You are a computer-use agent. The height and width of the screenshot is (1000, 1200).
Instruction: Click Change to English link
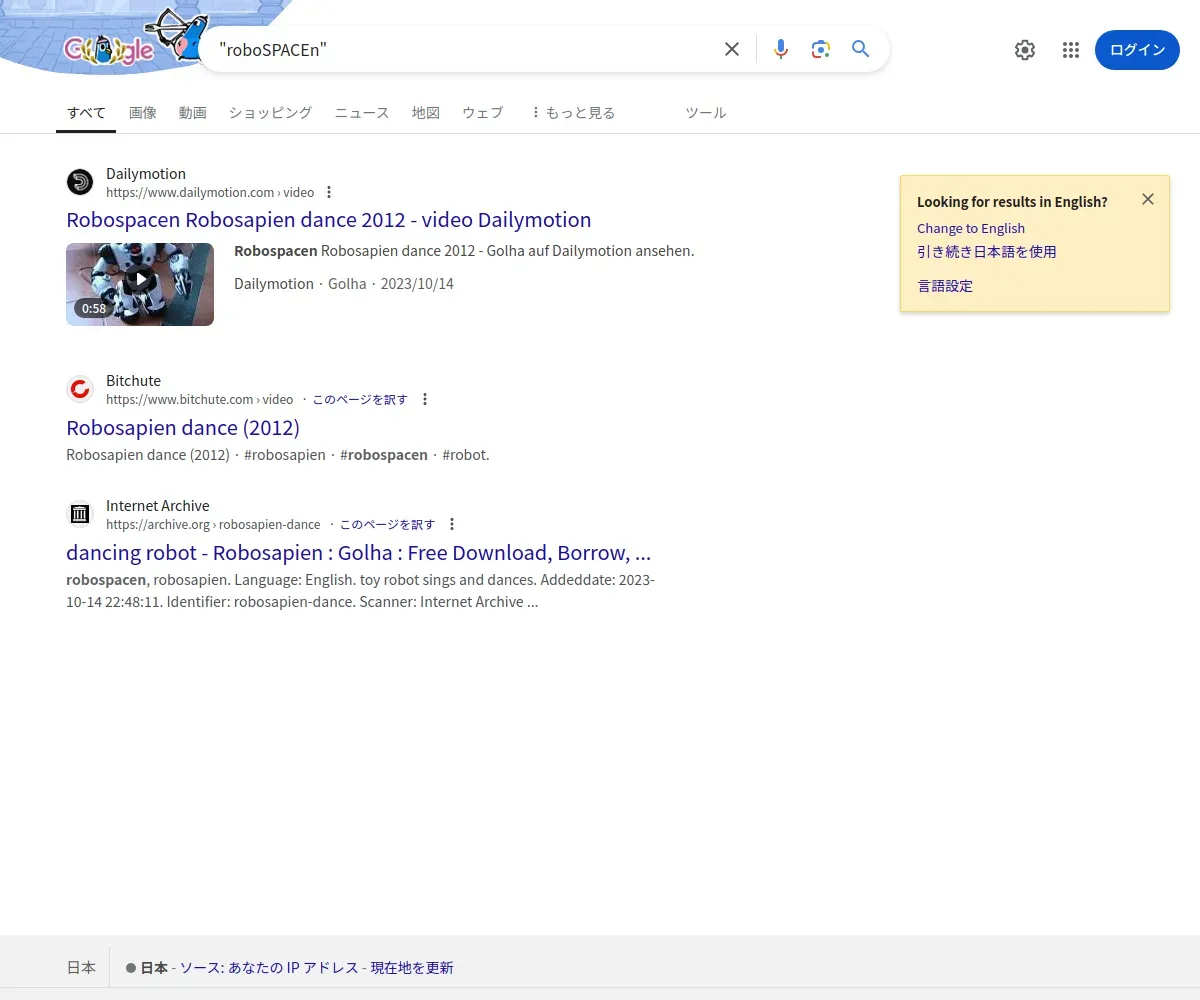[971, 228]
